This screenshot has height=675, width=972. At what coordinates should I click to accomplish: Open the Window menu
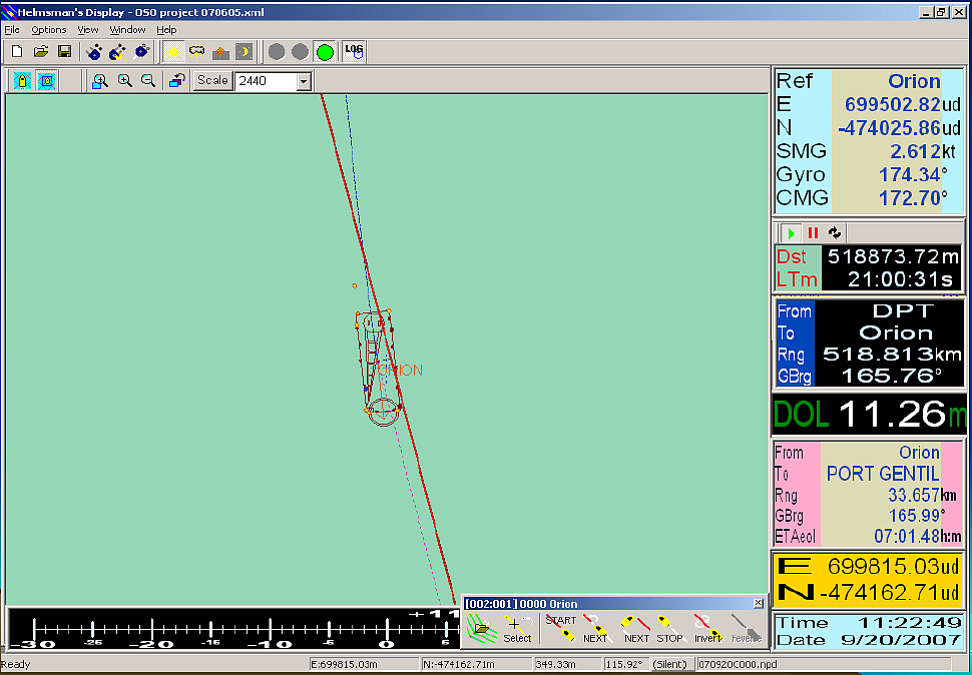pyautogui.click(x=127, y=30)
